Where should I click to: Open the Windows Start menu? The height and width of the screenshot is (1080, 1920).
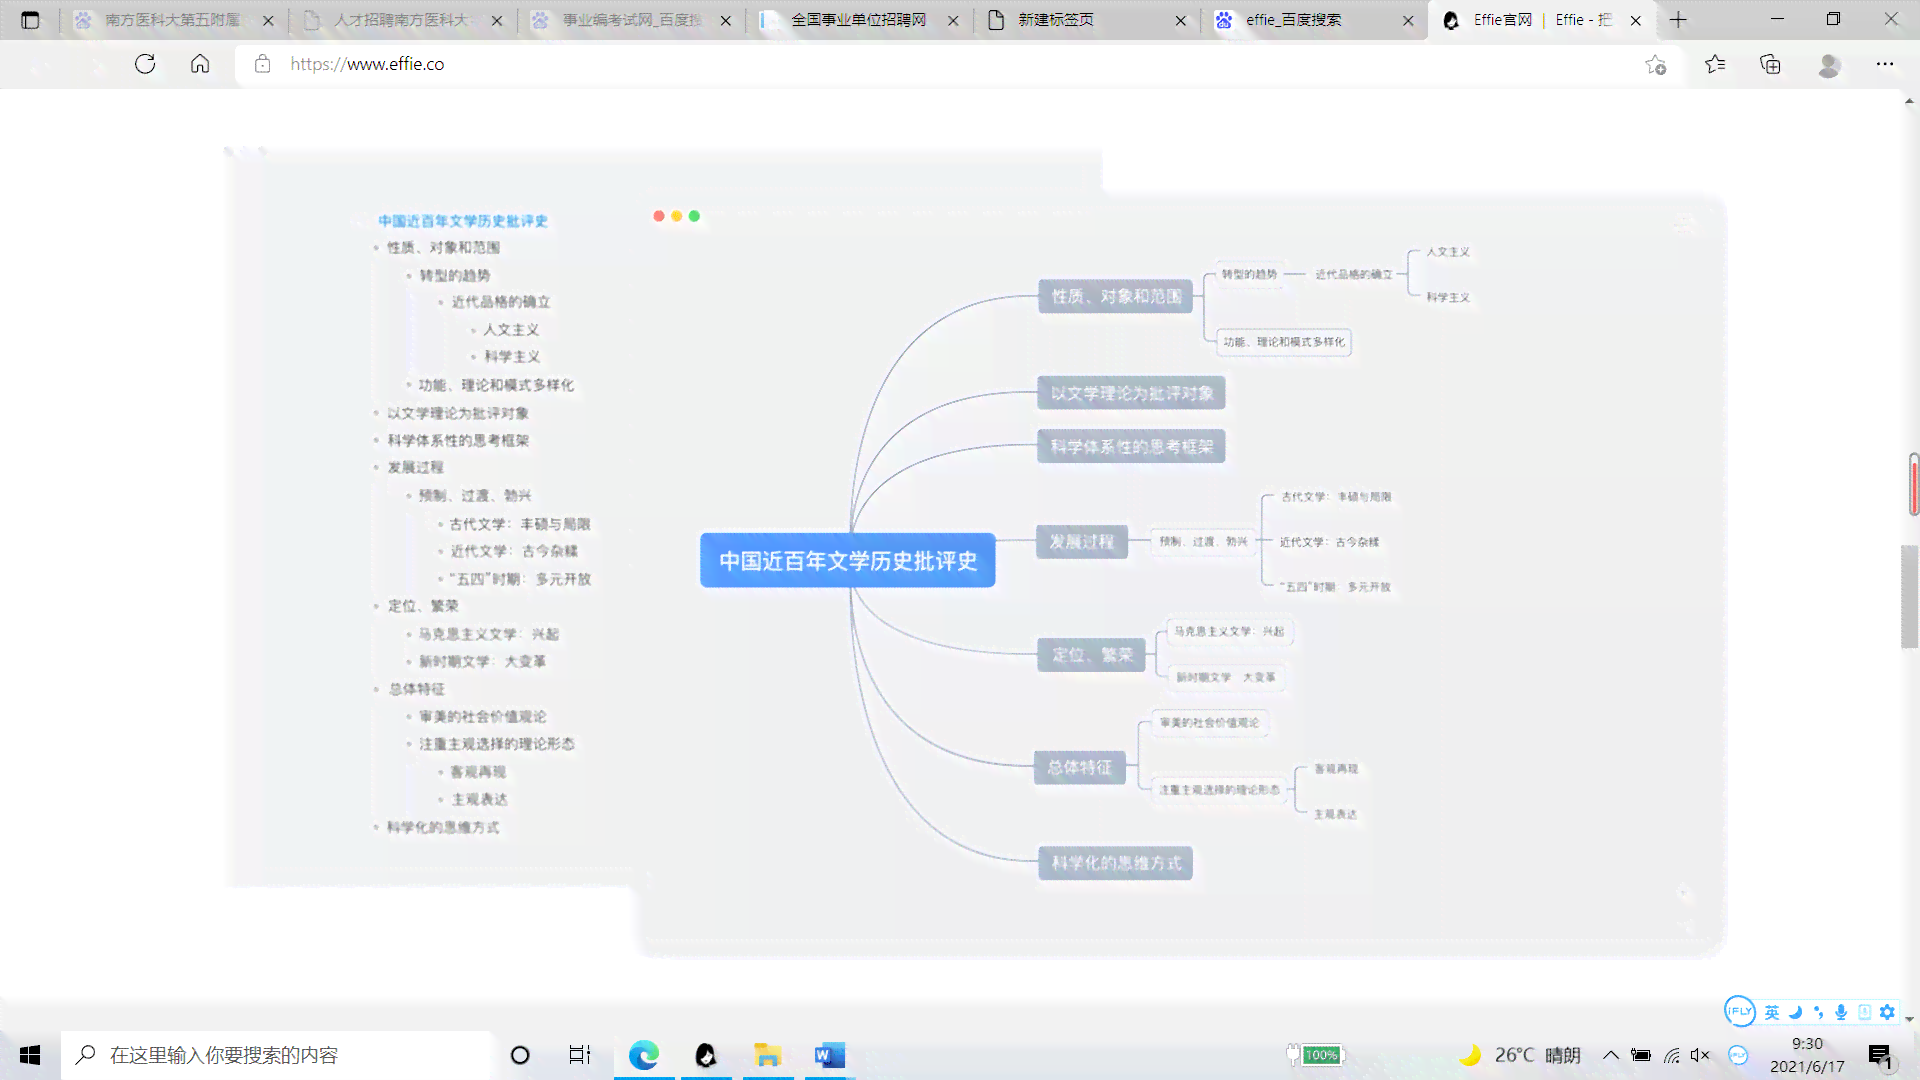click(x=30, y=1055)
